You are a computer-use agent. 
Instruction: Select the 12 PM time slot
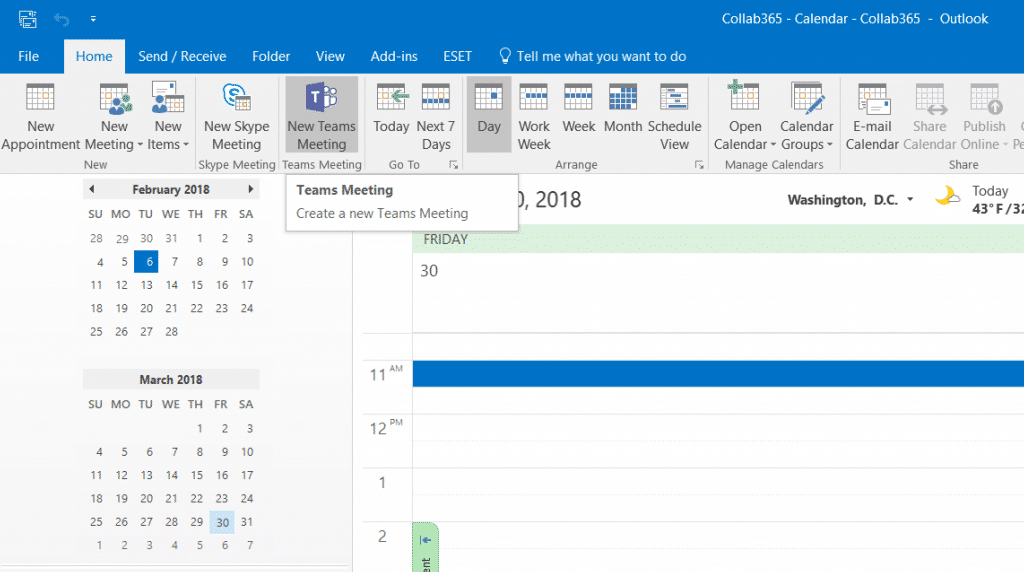point(718,428)
